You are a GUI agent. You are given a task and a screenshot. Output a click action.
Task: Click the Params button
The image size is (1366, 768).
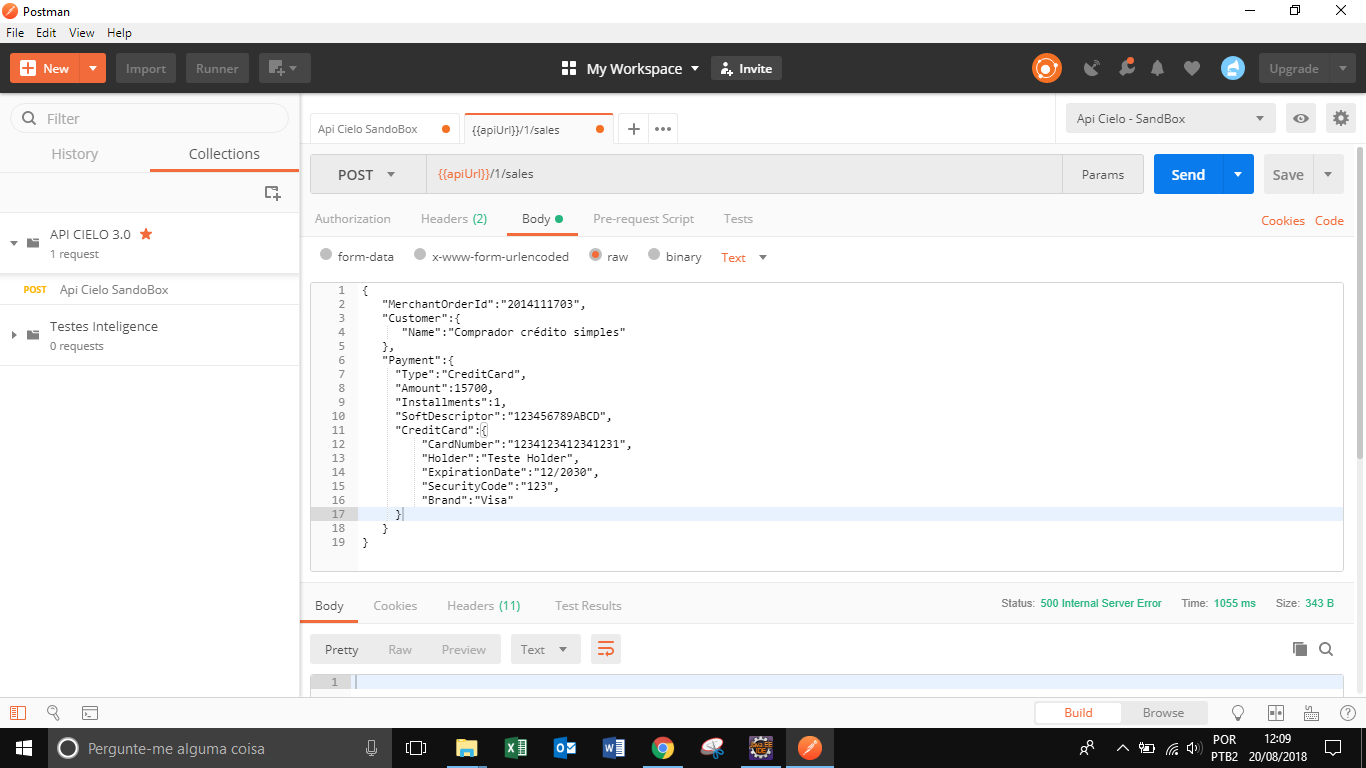[x=1103, y=174]
